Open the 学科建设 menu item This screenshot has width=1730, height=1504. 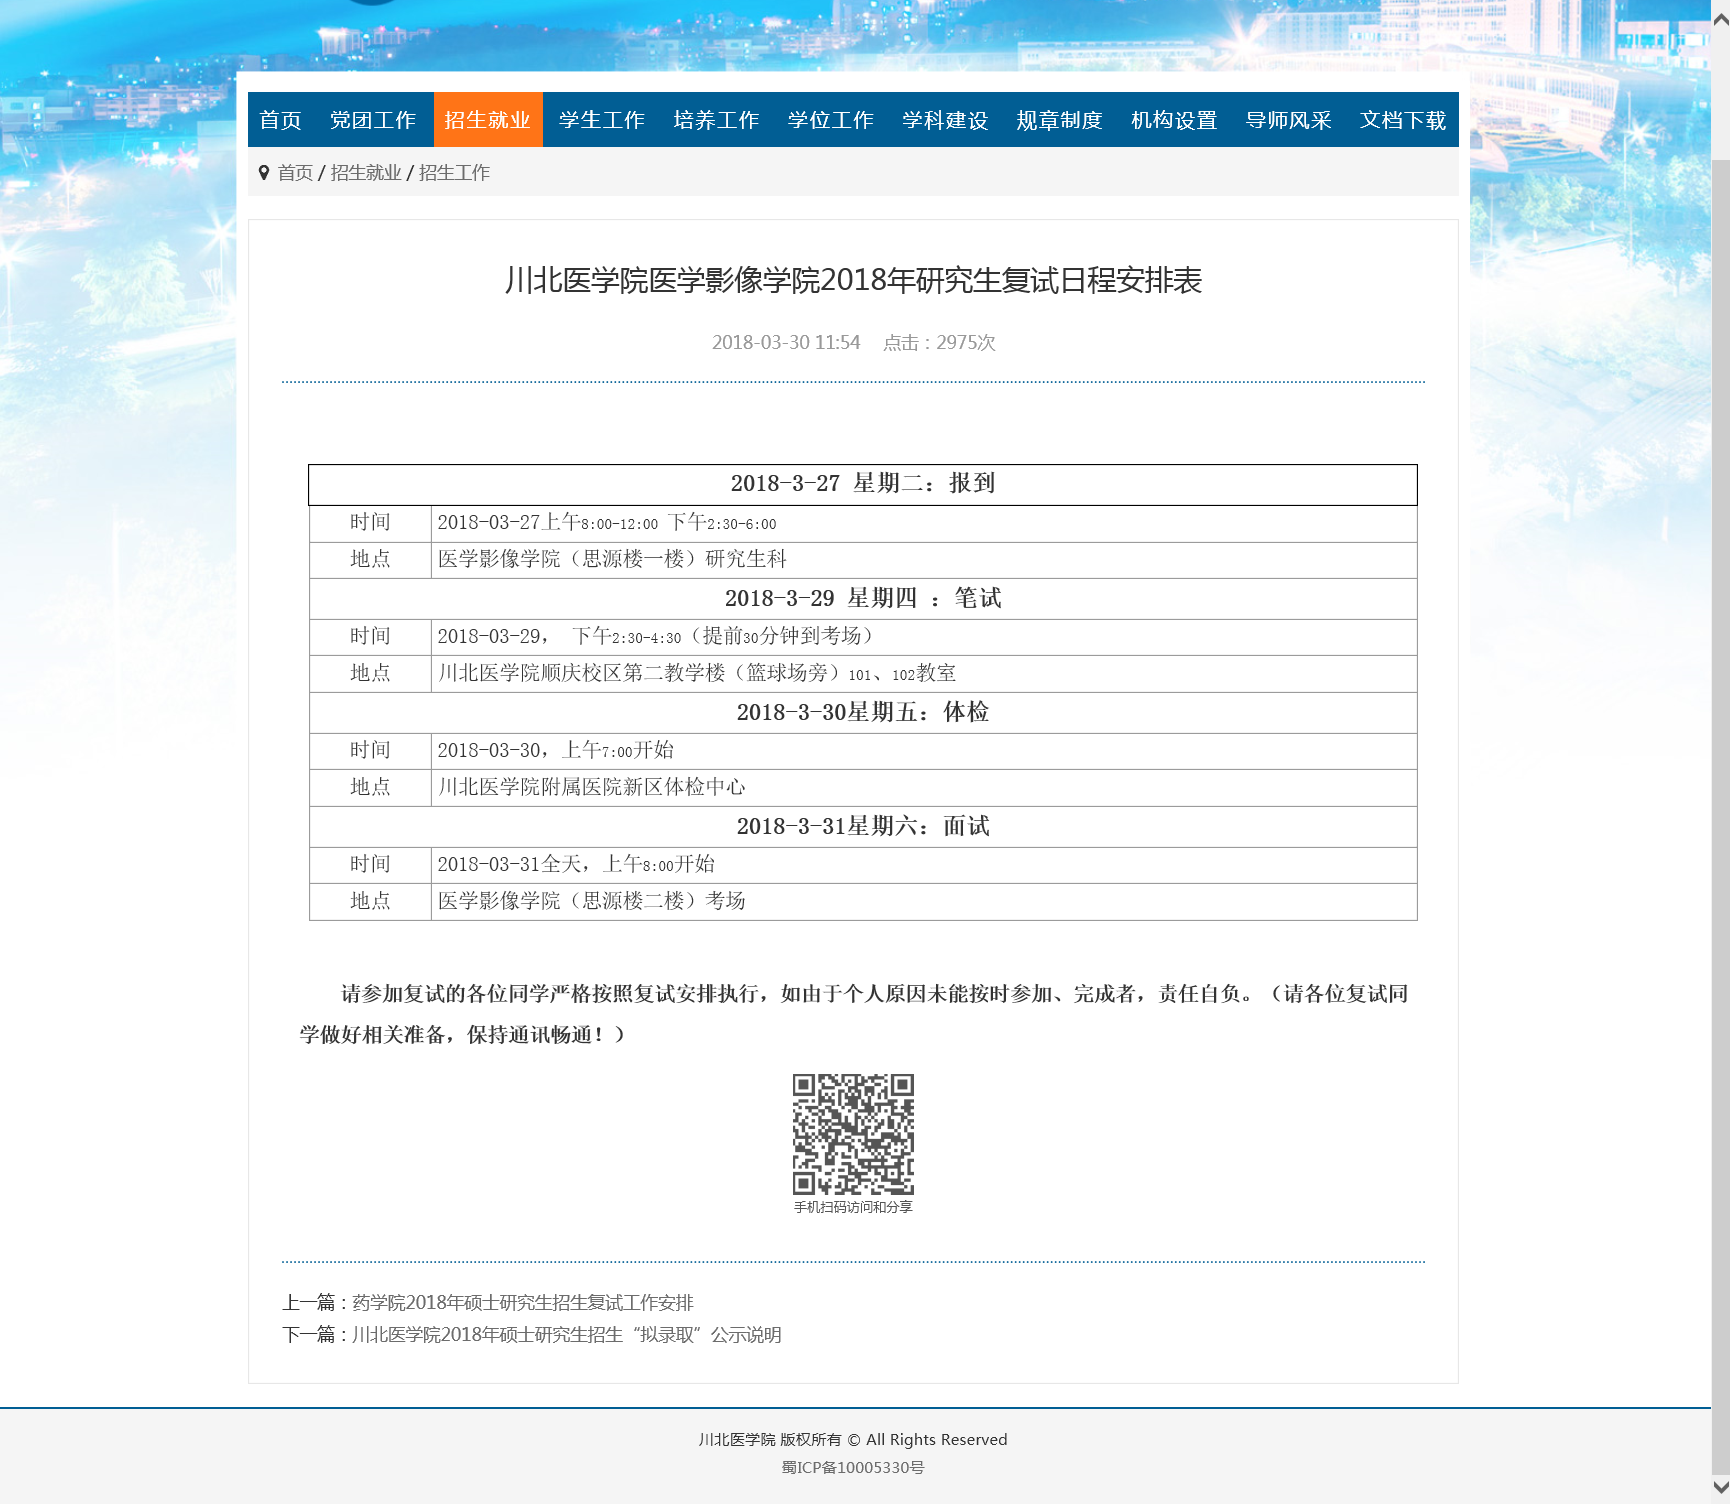[945, 120]
